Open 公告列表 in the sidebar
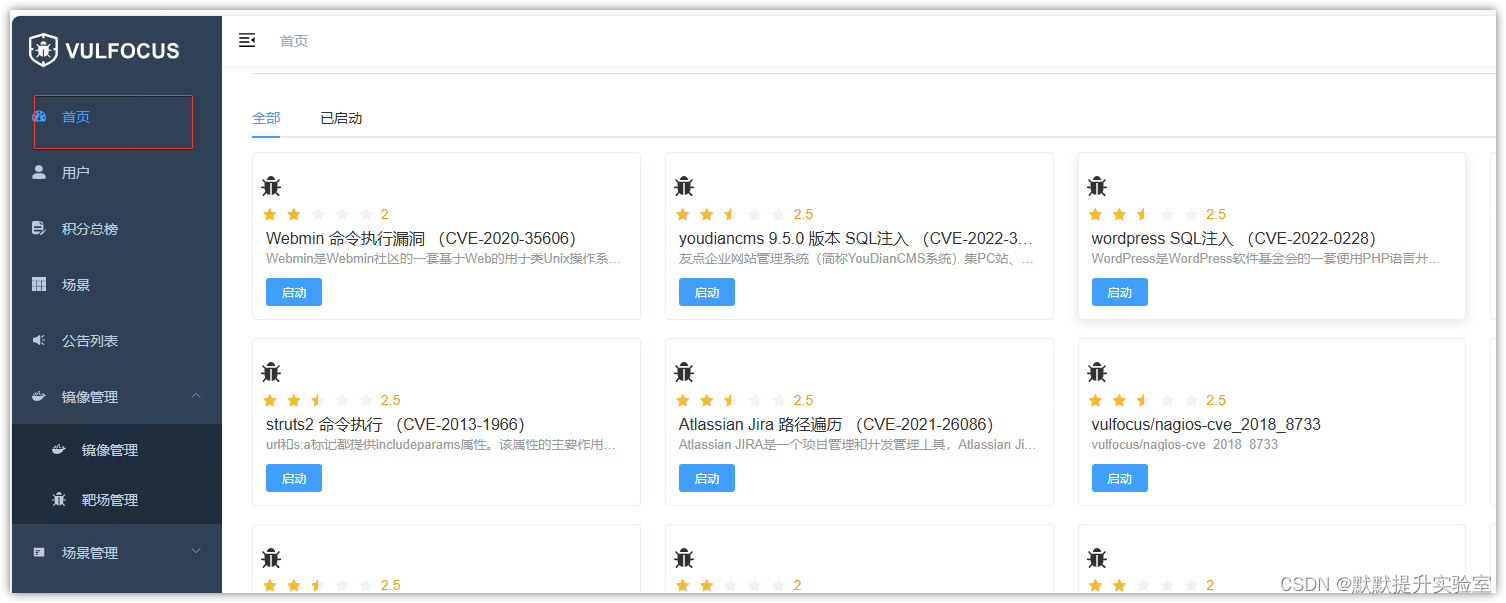Screen dimensions: 1506x603 coord(117,341)
